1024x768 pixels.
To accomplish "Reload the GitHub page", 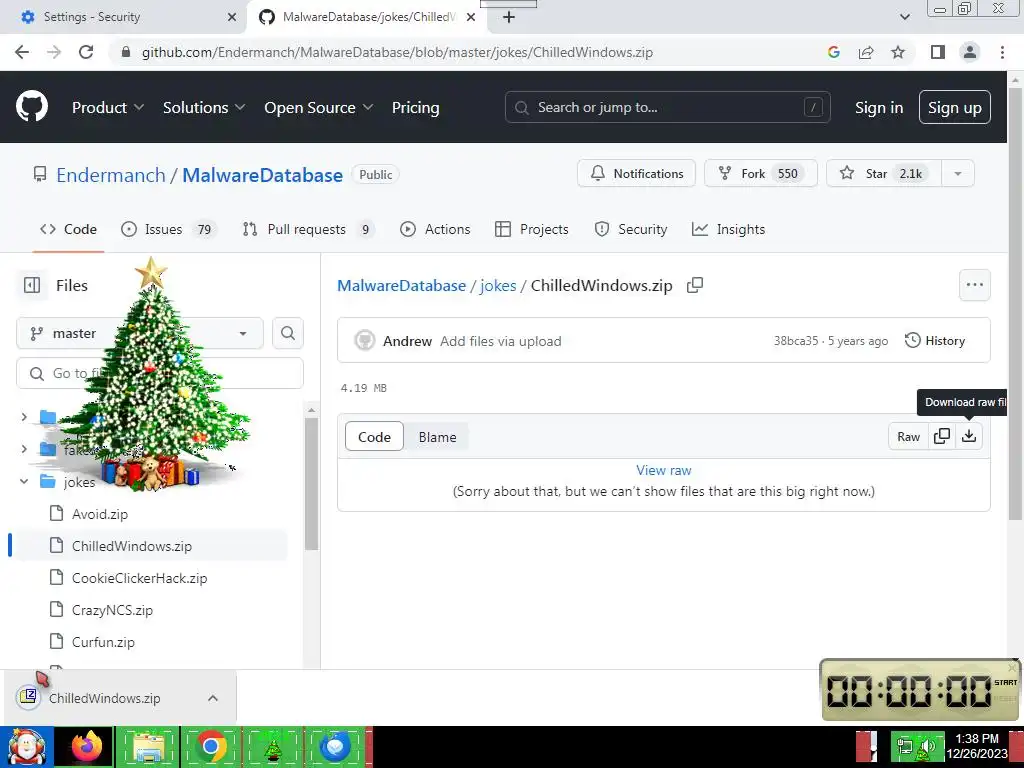I will (x=86, y=52).
